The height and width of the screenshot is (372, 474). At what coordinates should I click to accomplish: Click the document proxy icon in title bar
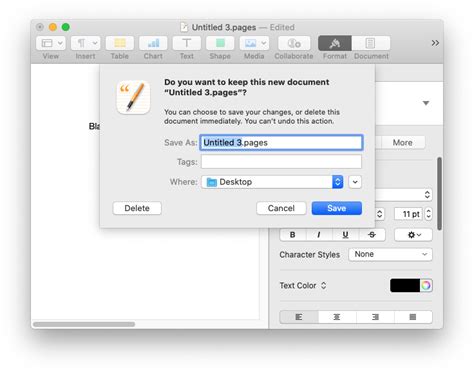click(184, 27)
